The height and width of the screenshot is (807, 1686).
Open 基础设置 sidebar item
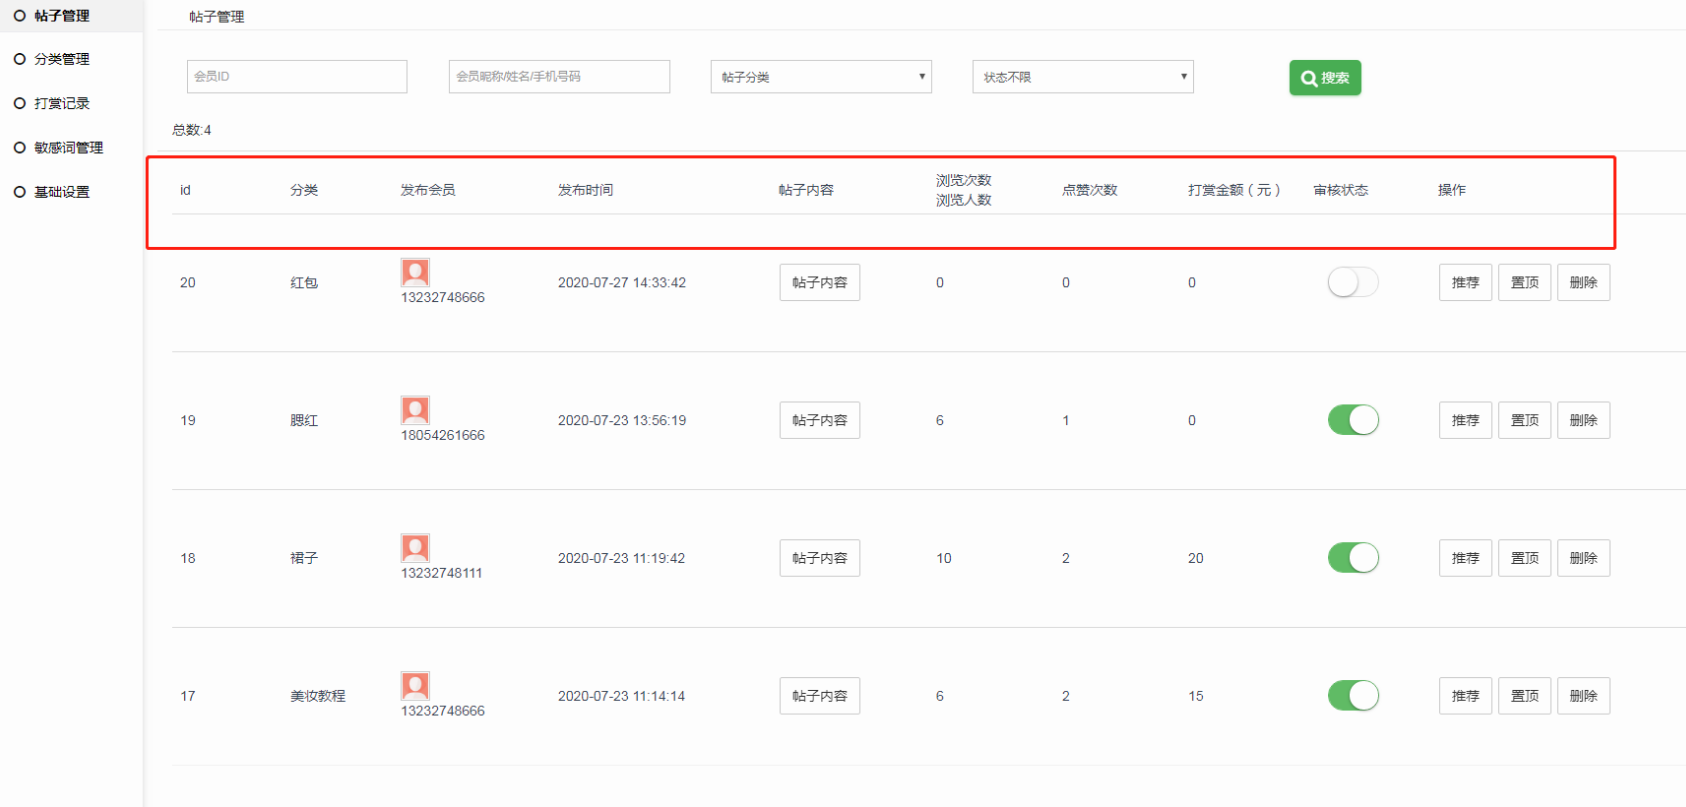click(x=61, y=192)
